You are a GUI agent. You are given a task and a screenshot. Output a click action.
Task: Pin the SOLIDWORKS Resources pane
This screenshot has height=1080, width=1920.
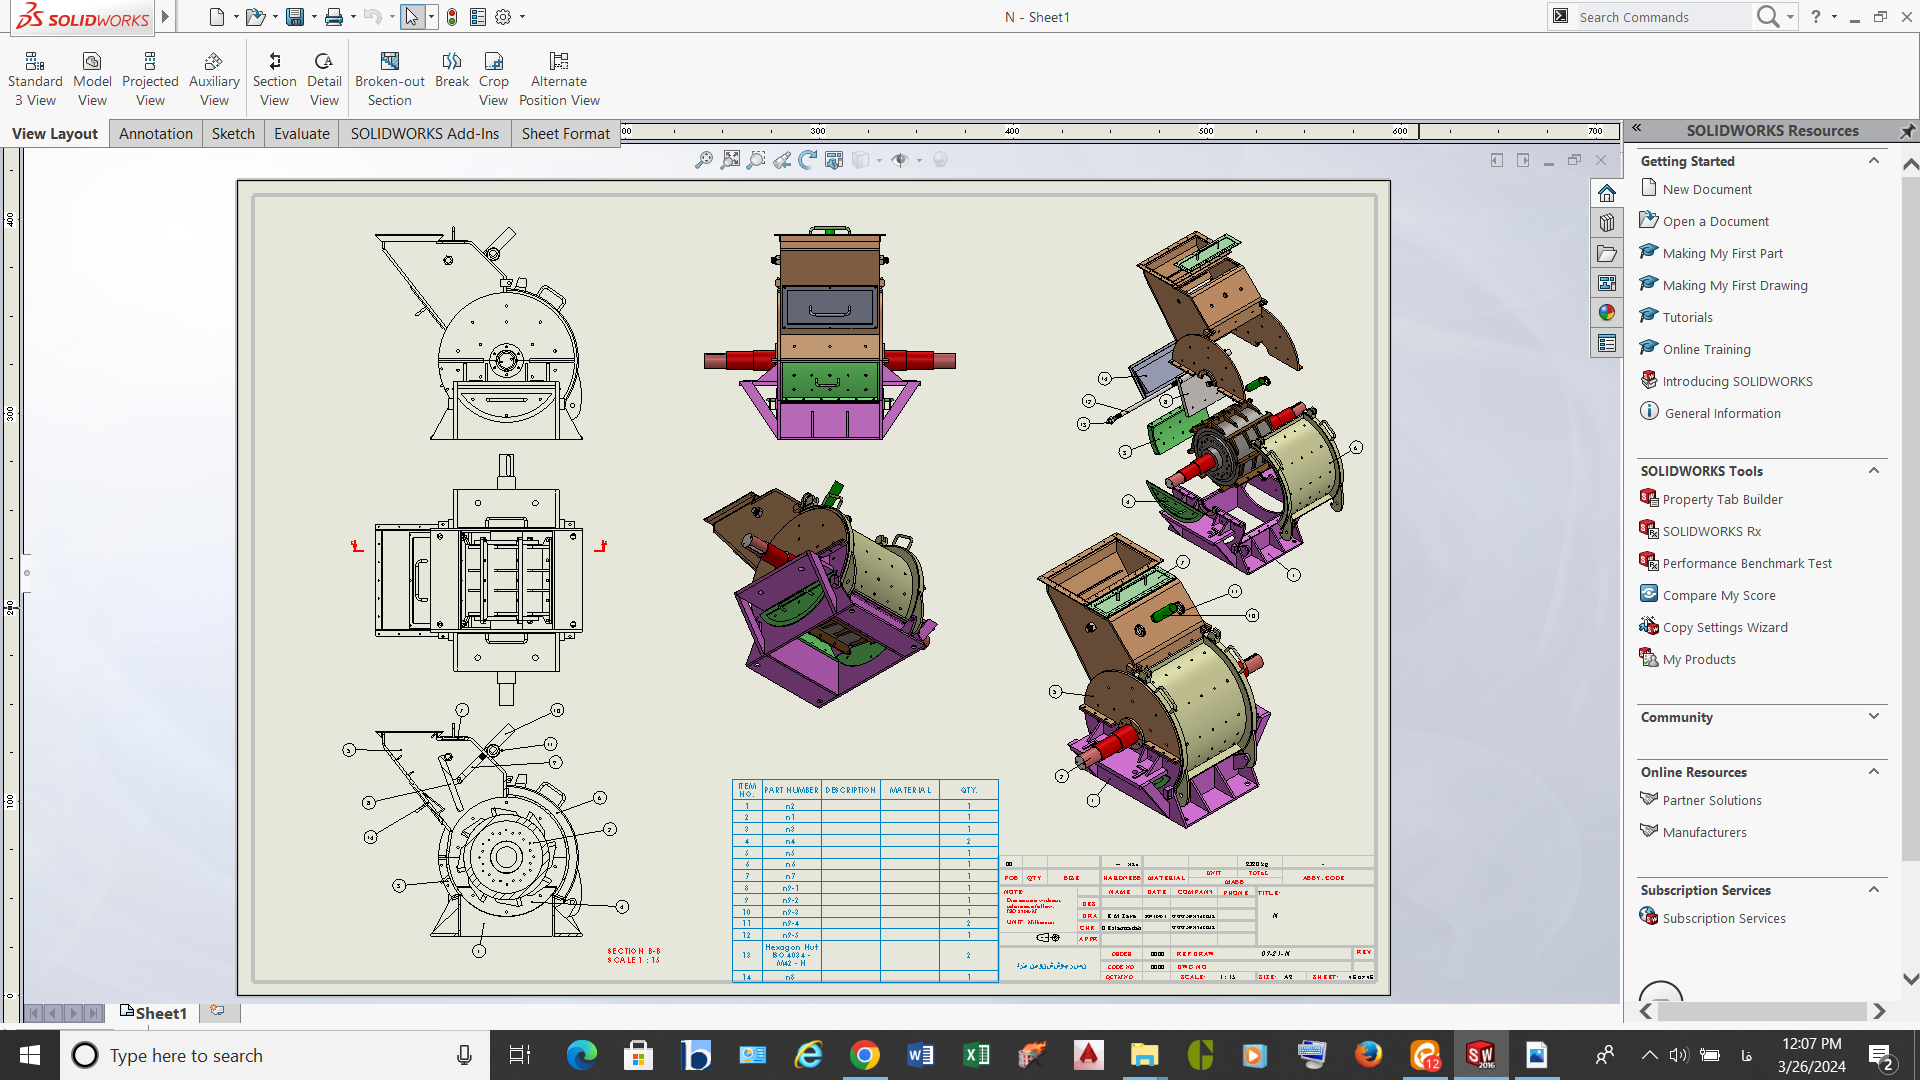tap(1907, 131)
